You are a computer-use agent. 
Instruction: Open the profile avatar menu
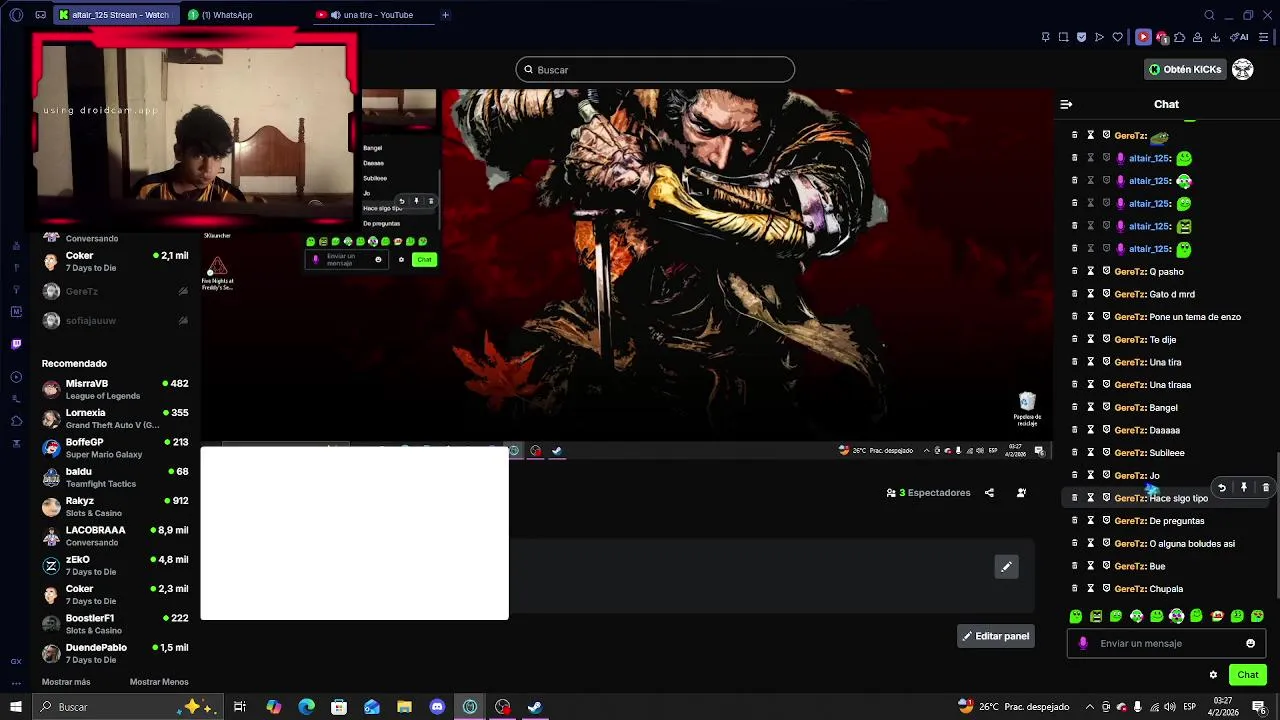(x=1243, y=69)
